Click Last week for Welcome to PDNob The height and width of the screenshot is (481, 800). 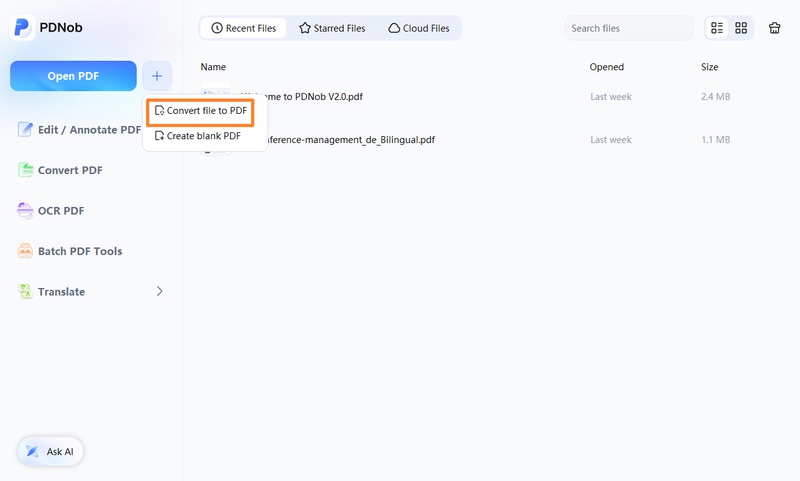[x=611, y=96]
